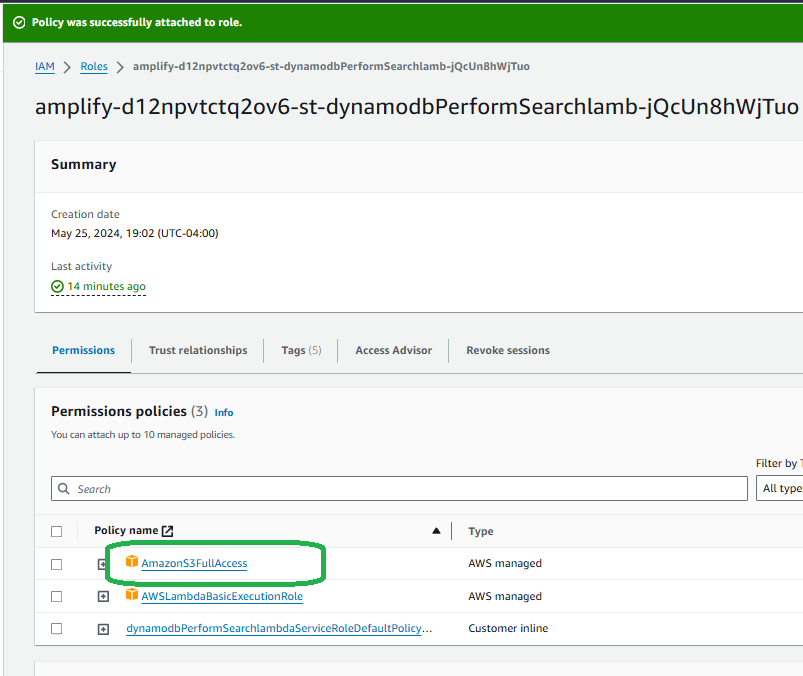The image size is (803, 676).
Task: Open the IAM breadcrumb link
Action: 45,67
